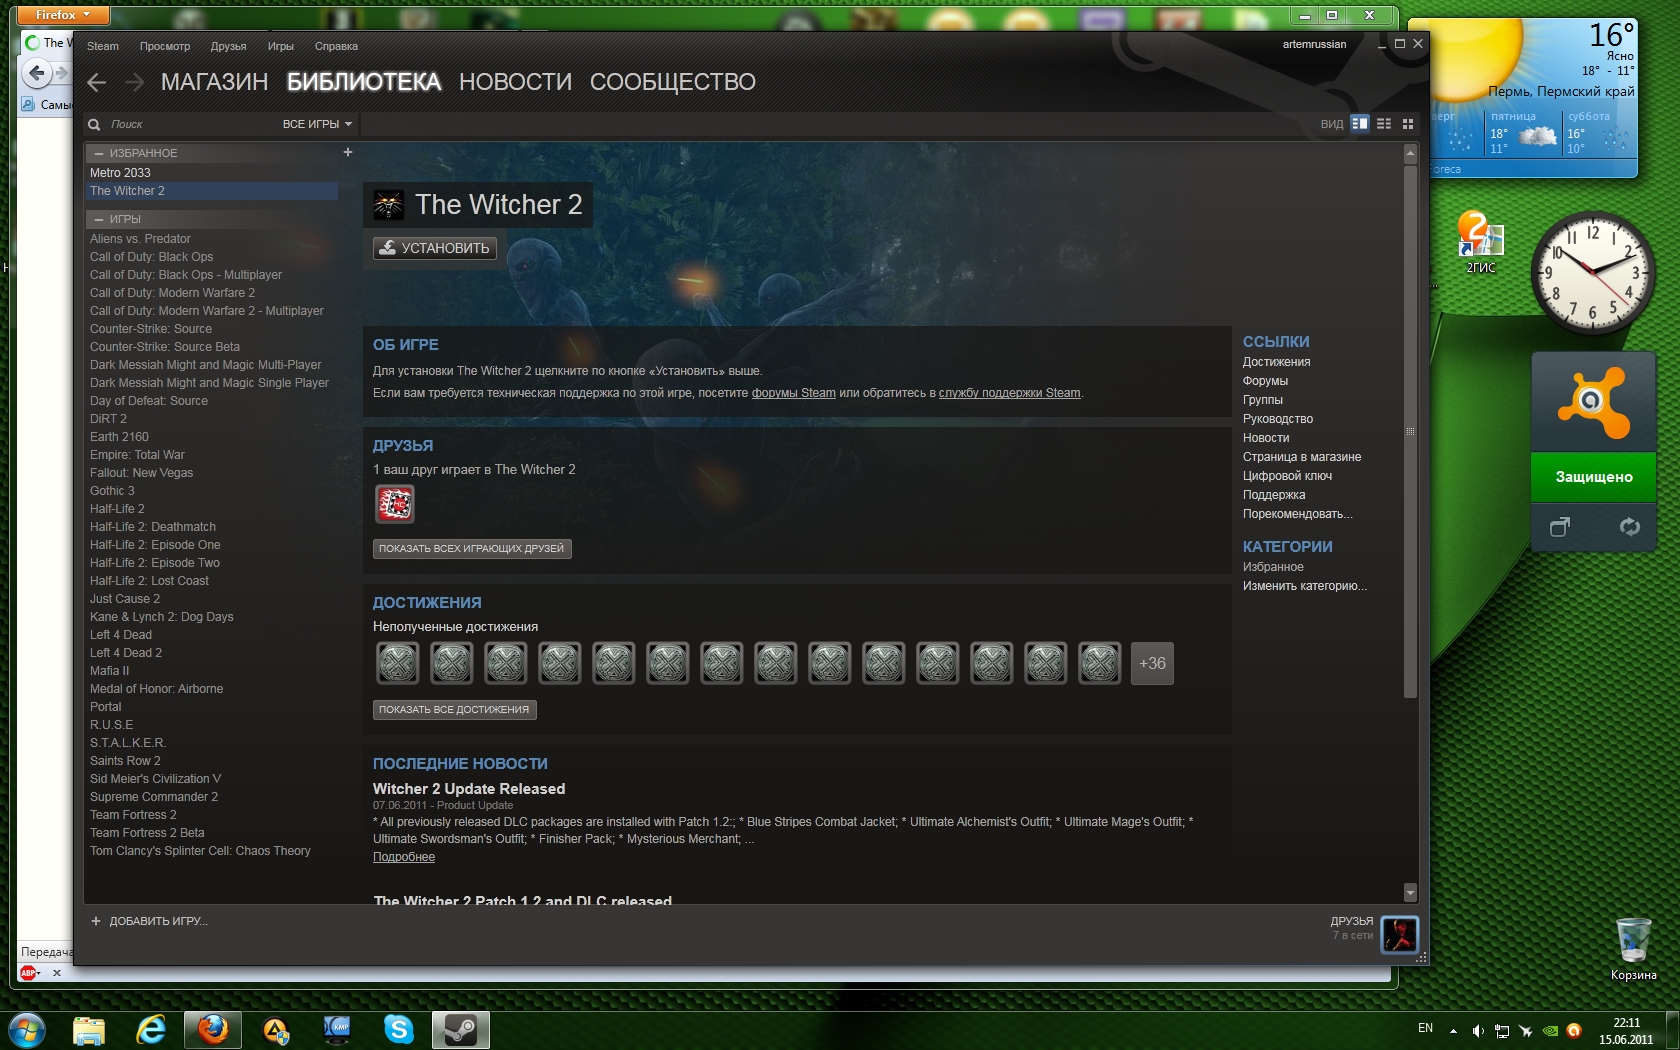Click the avast gadget window icon
Image resolution: width=1680 pixels, height=1050 pixels.
[1560, 527]
